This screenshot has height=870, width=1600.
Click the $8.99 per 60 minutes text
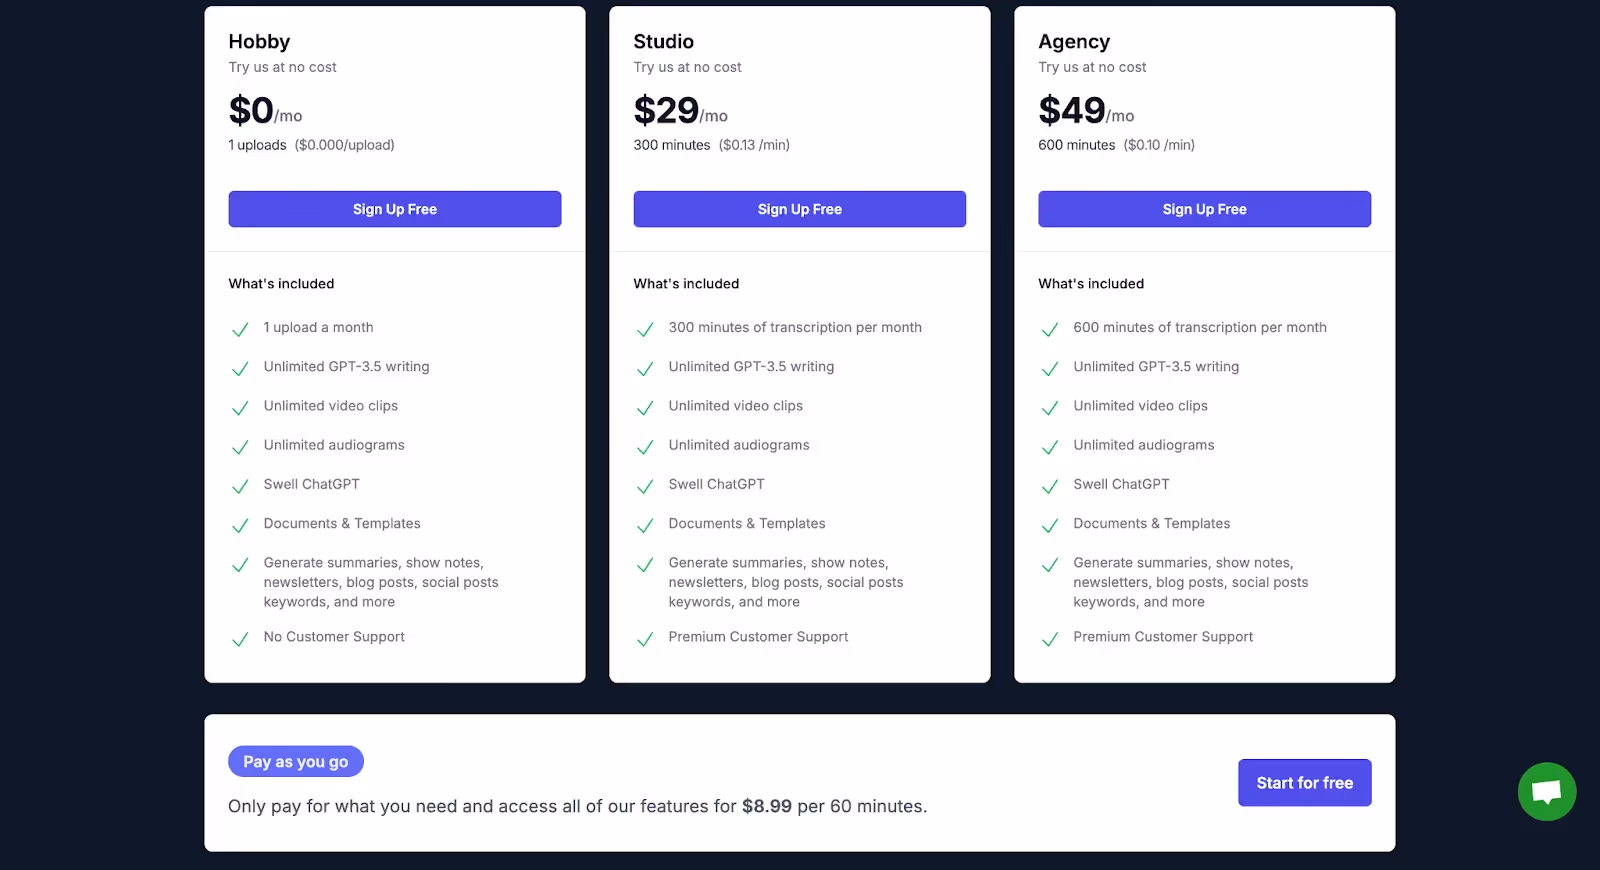[x=834, y=806]
